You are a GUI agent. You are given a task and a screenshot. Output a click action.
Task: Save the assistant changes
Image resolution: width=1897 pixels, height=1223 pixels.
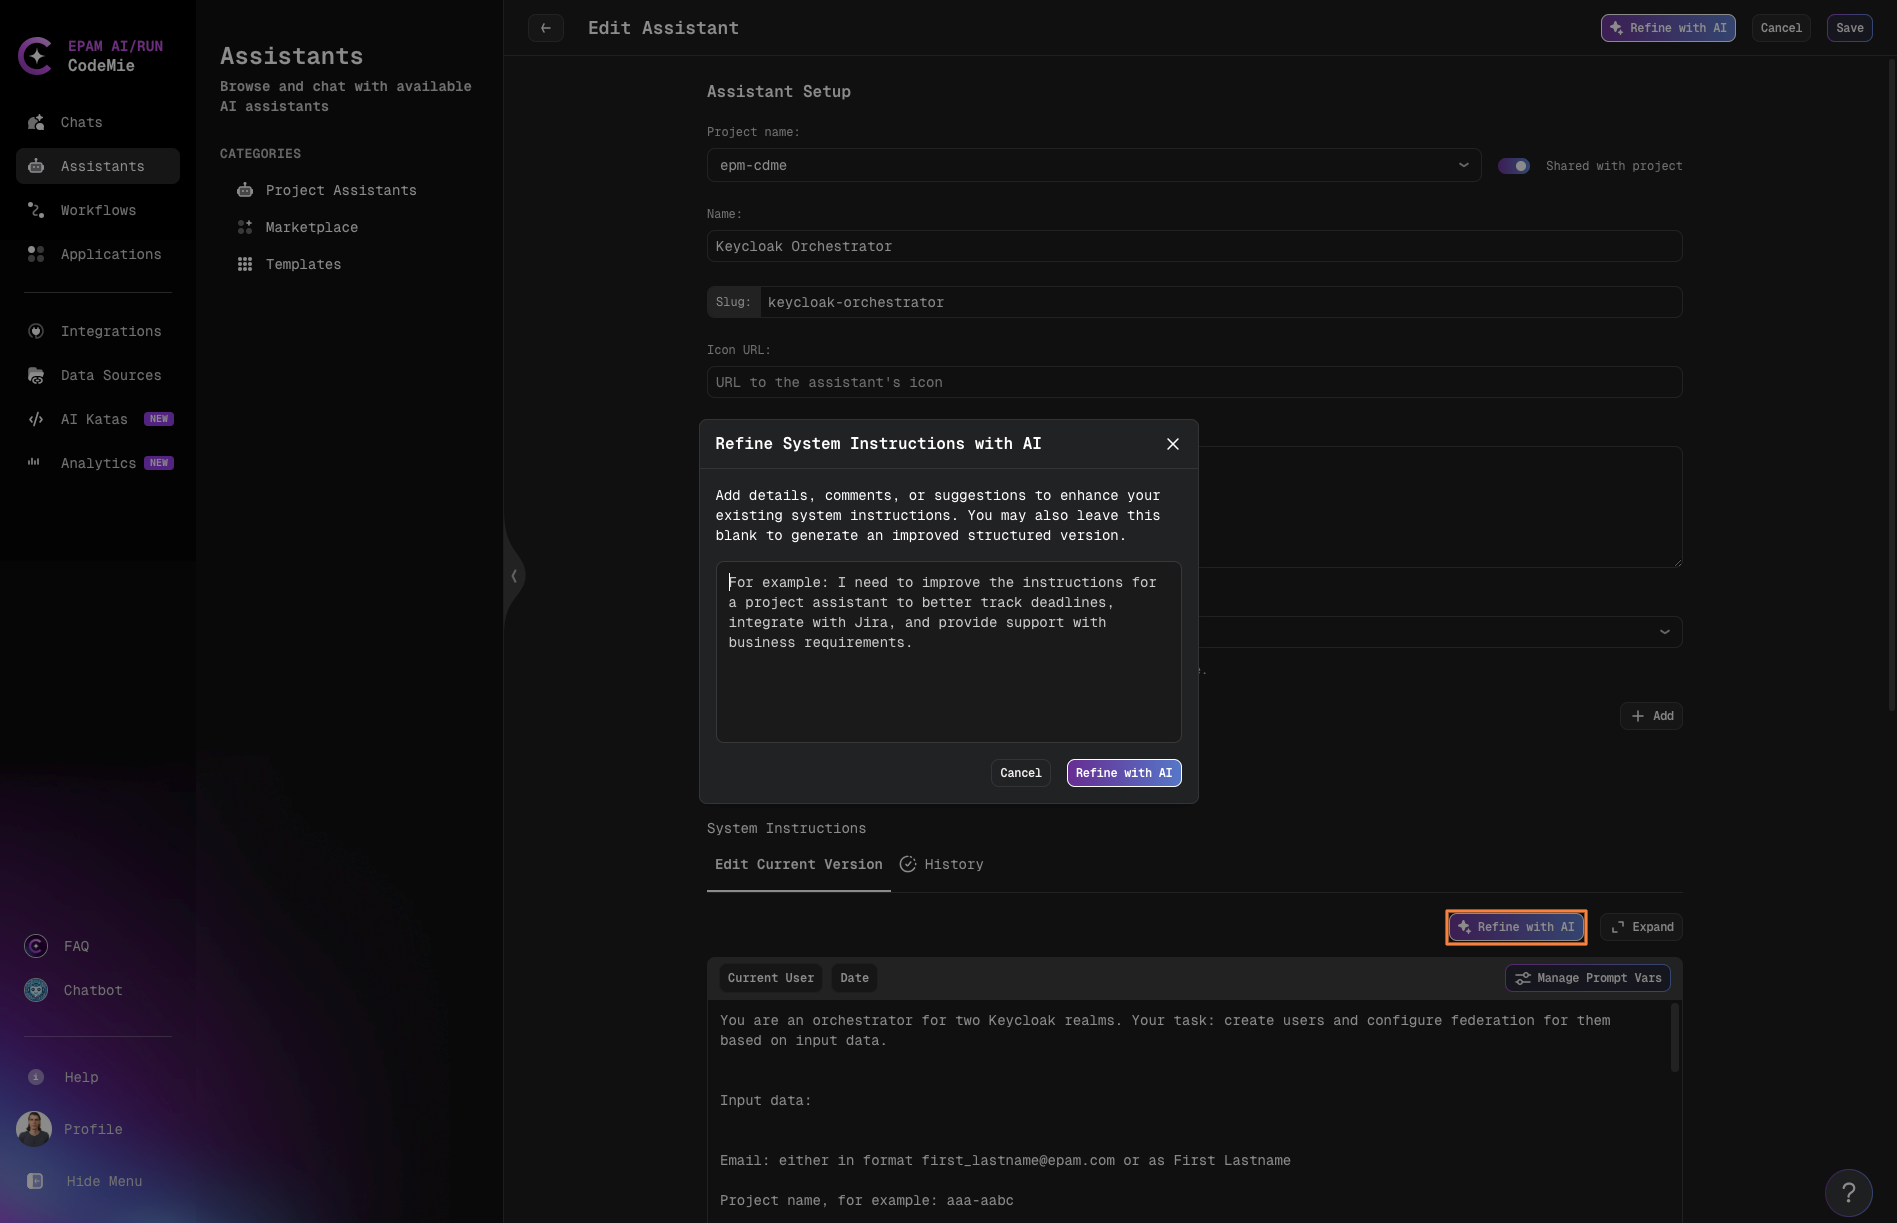(1849, 28)
